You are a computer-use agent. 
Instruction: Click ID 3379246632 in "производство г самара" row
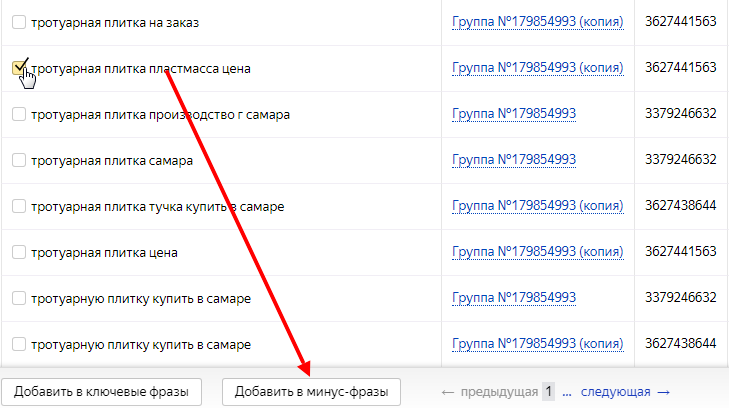pos(681,113)
